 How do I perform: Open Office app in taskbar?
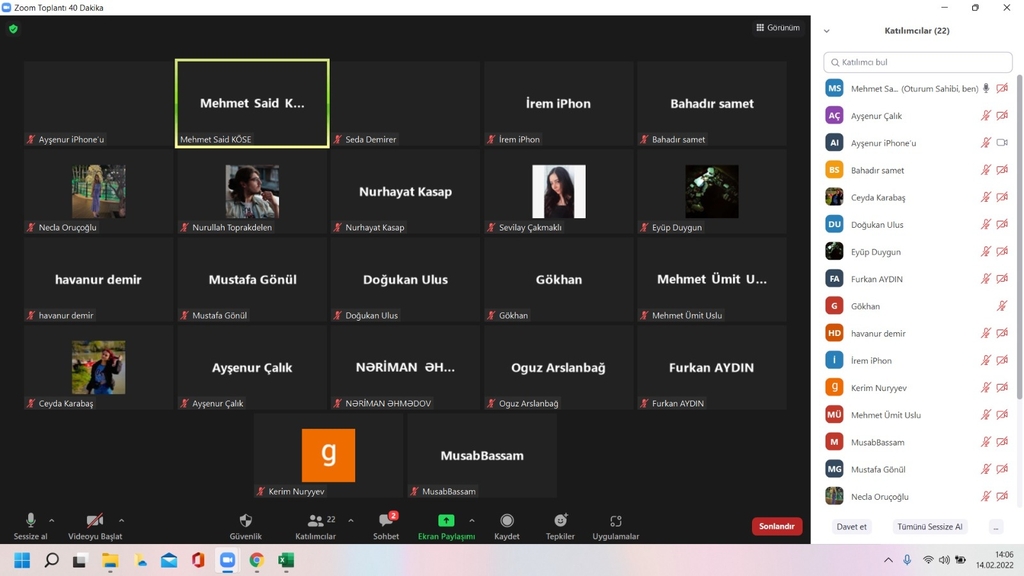(x=198, y=560)
